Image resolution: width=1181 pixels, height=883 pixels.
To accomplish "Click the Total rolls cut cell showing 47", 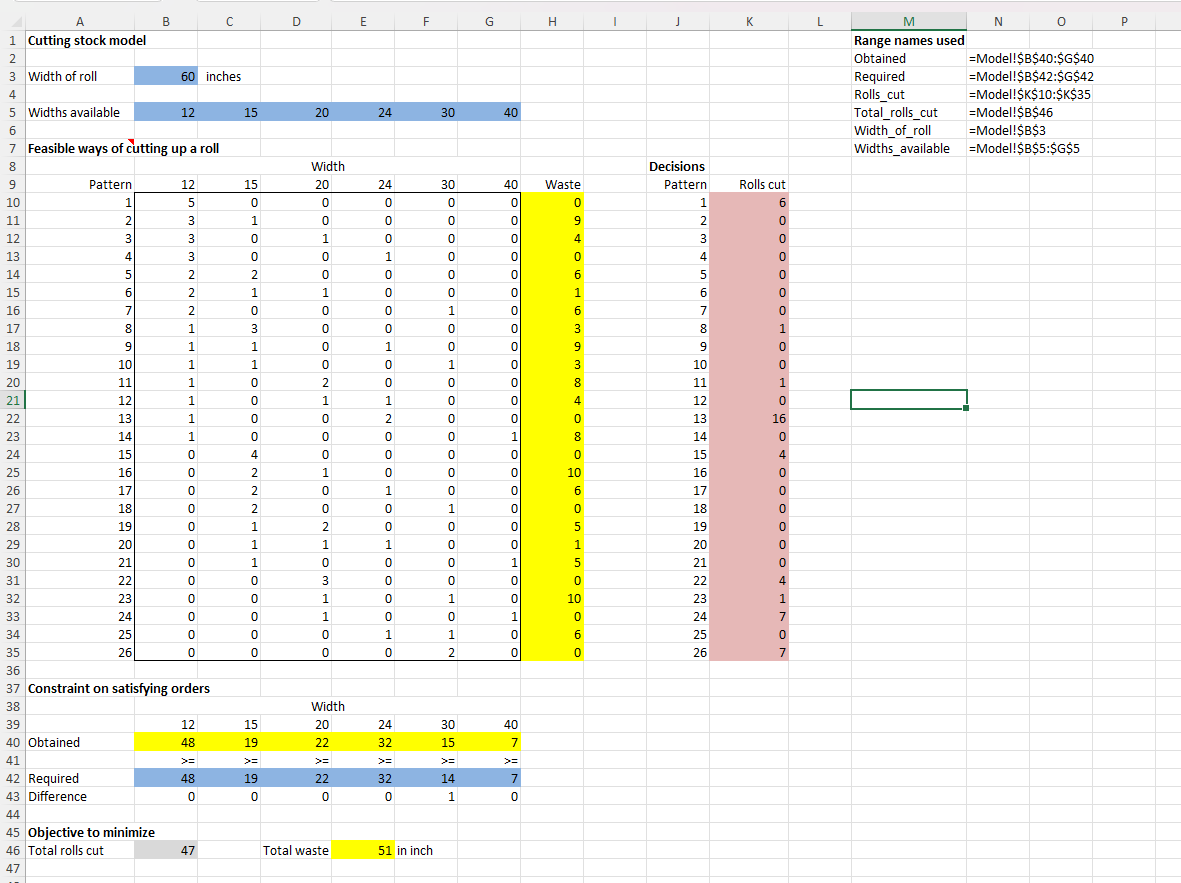I will (166, 850).
